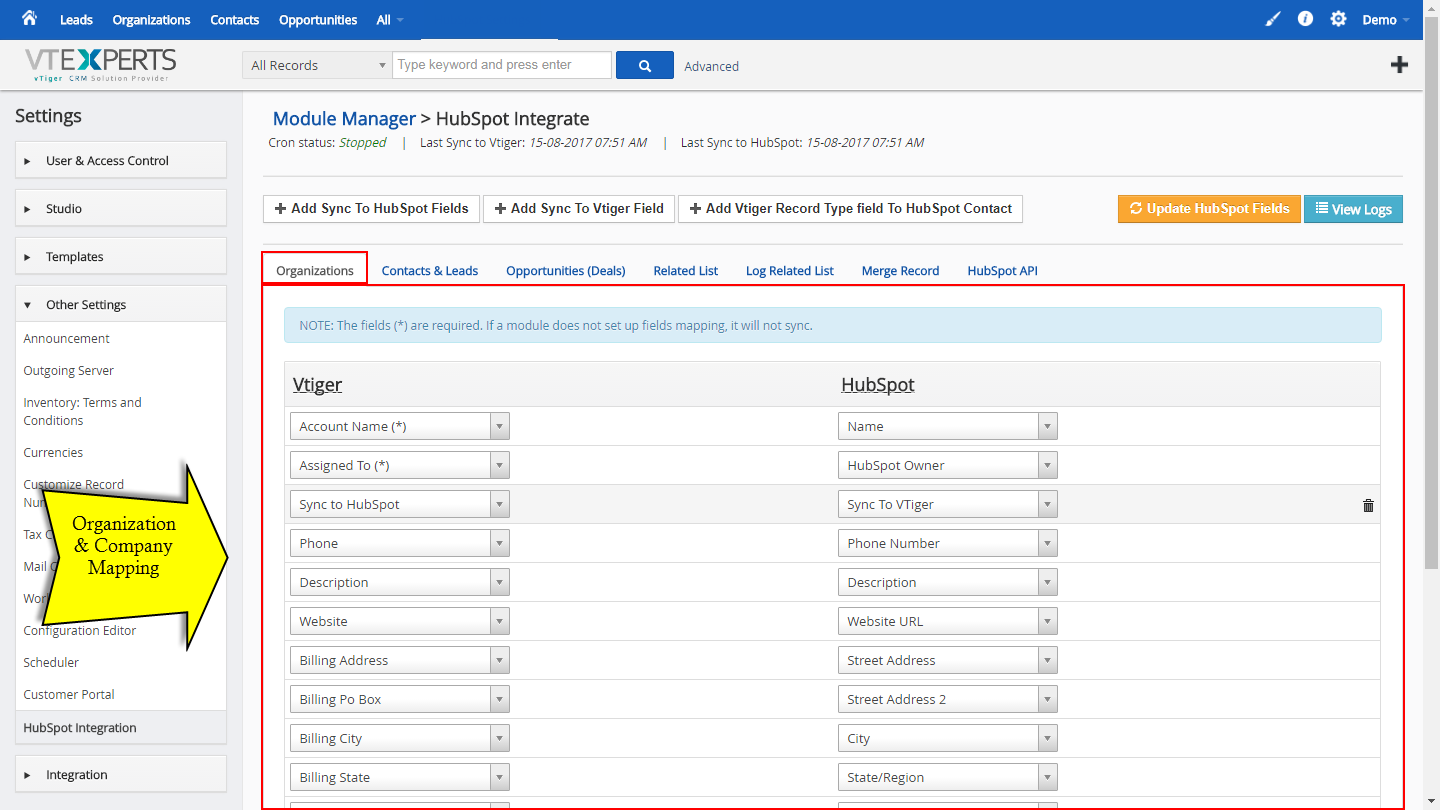Switch to the Opportunities (Deals) tab
The height and width of the screenshot is (810, 1440).
566,271
